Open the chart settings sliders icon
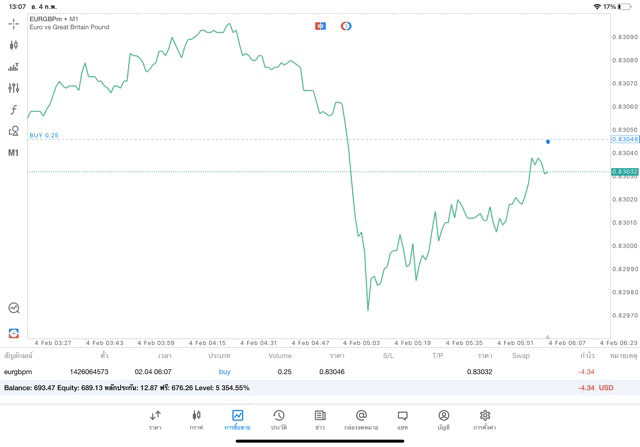This screenshot has height=447, width=640. coord(14,88)
